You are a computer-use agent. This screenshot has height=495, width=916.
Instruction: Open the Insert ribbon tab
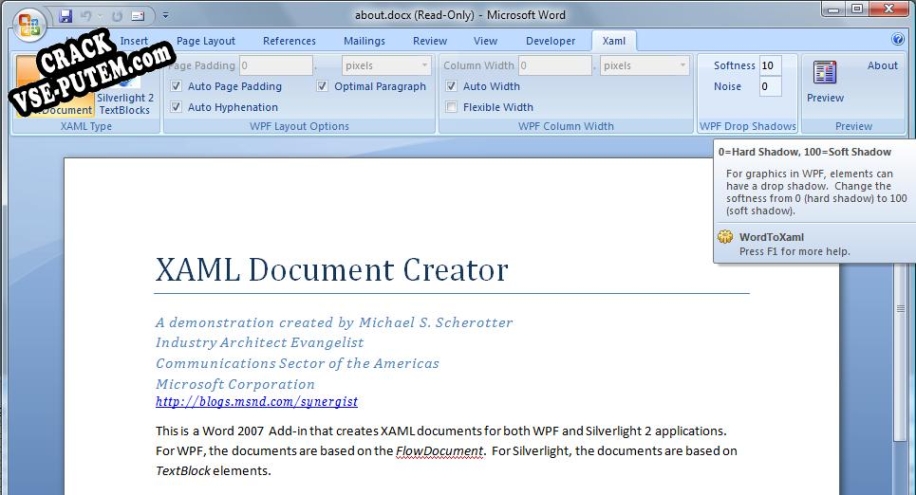[x=134, y=41]
